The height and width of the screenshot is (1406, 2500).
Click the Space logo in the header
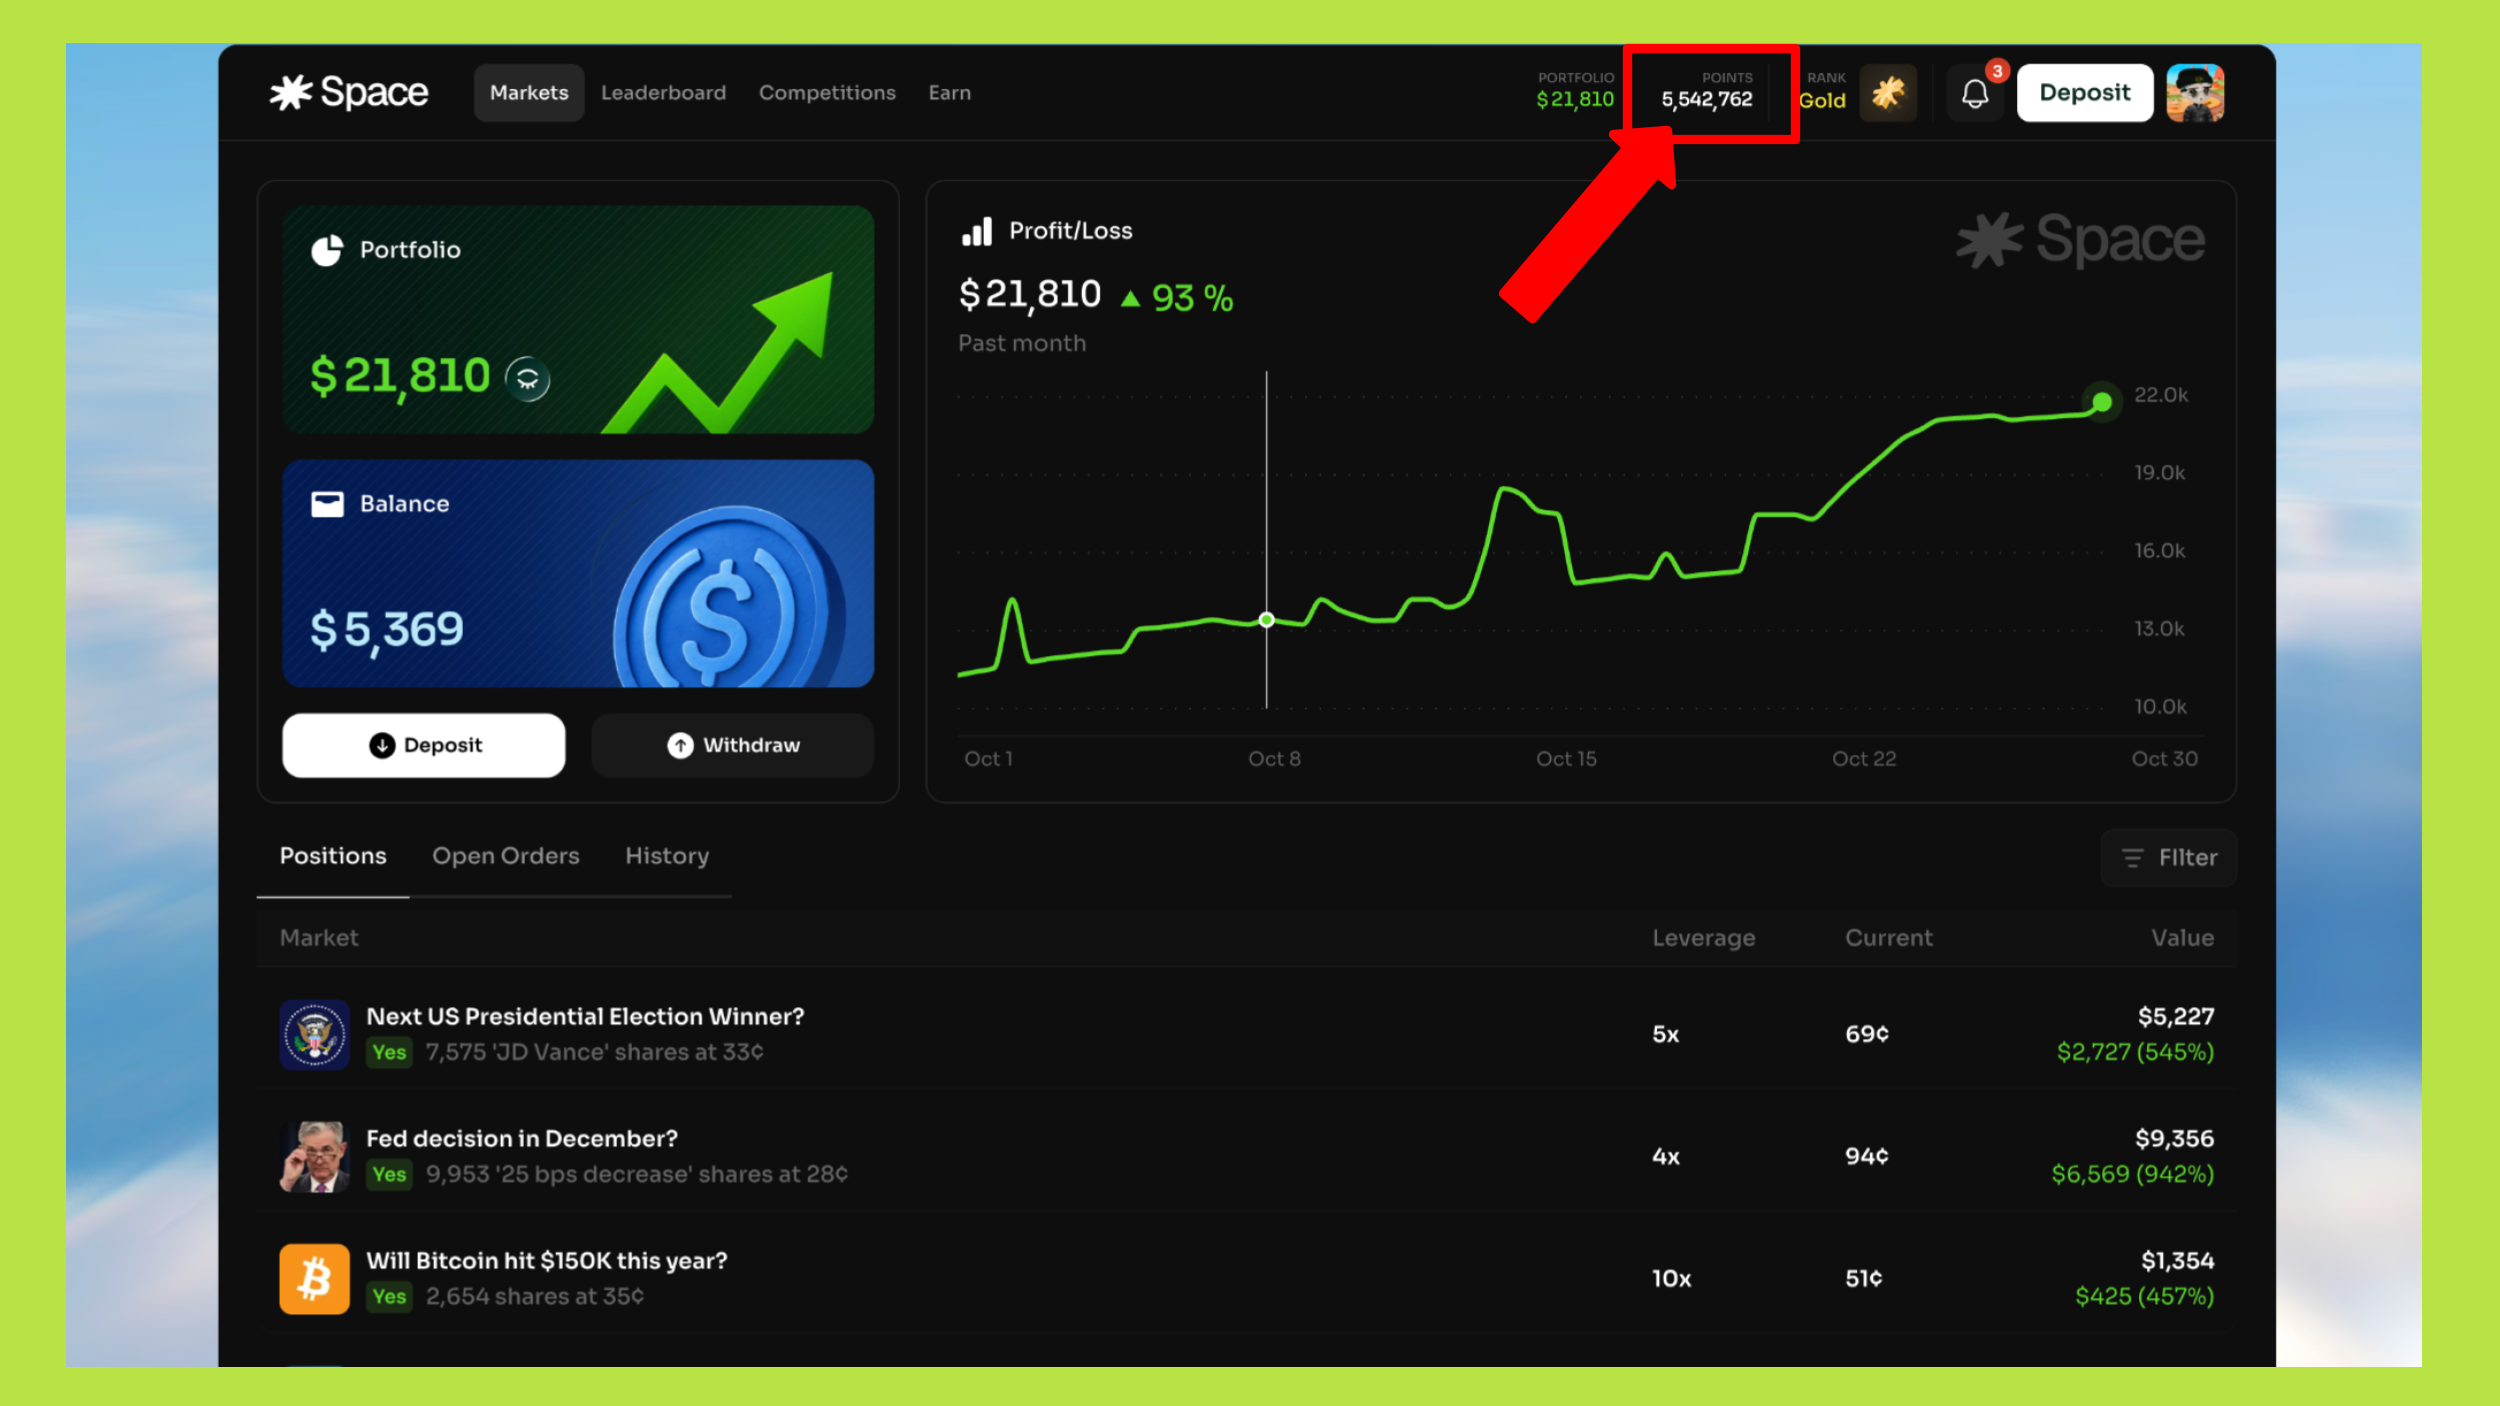pyautogui.click(x=348, y=93)
